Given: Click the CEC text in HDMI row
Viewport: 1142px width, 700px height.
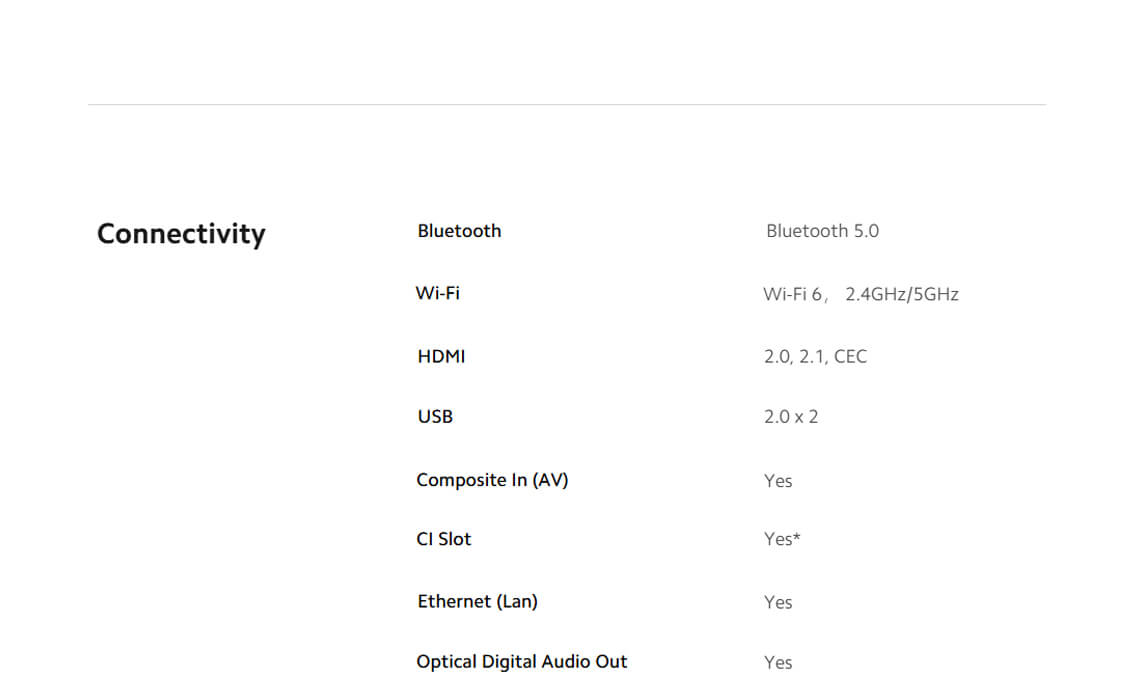Looking at the screenshot, I should (850, 357).
